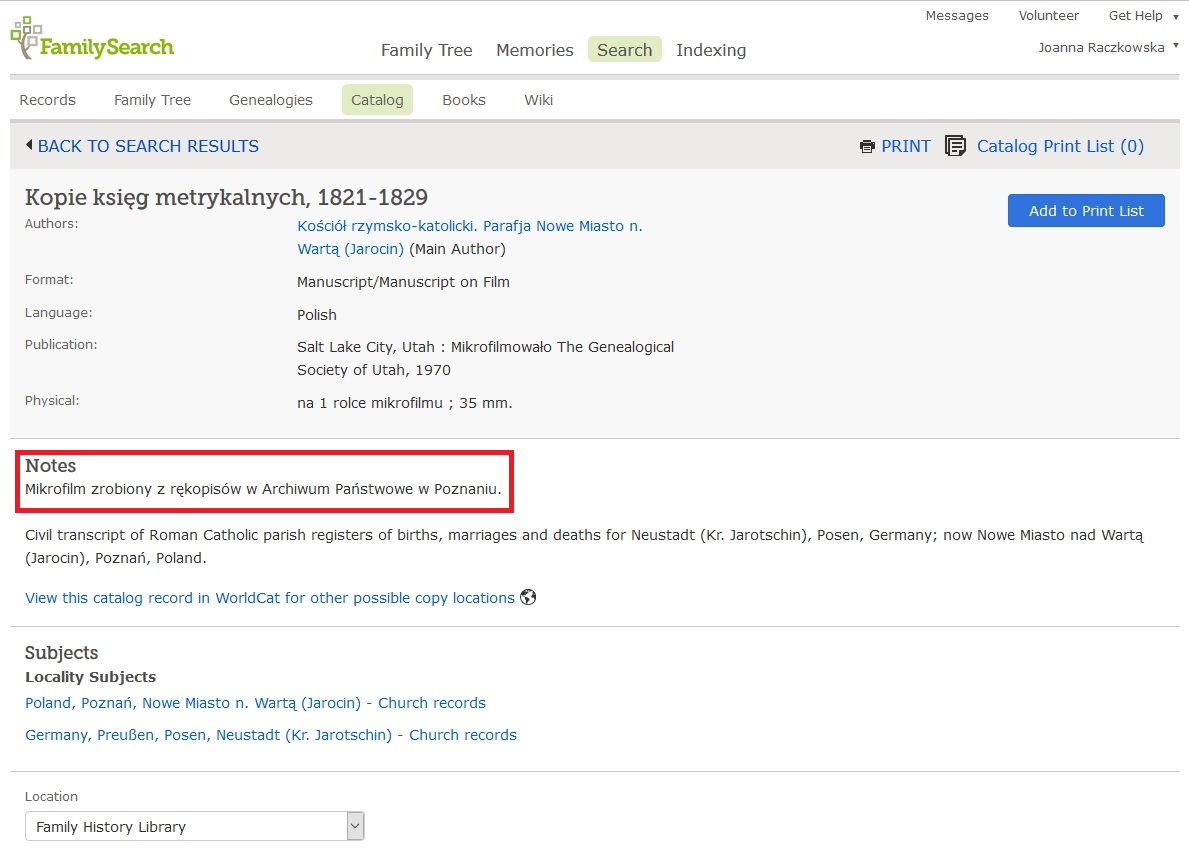Follow the Kościół rzymsko-katolicki author link
Screen dimensions: 1189x853
click(469, 226)
